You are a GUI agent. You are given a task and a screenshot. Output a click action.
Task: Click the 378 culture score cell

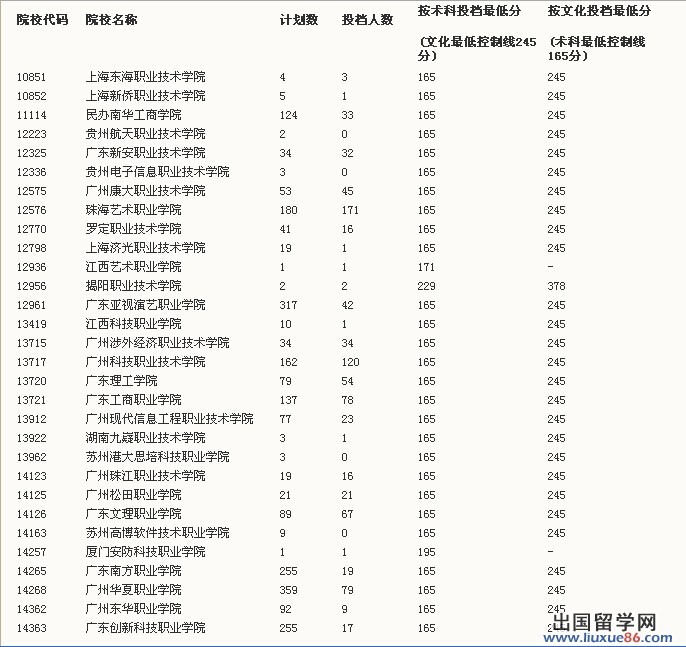(x=556, y=286)
